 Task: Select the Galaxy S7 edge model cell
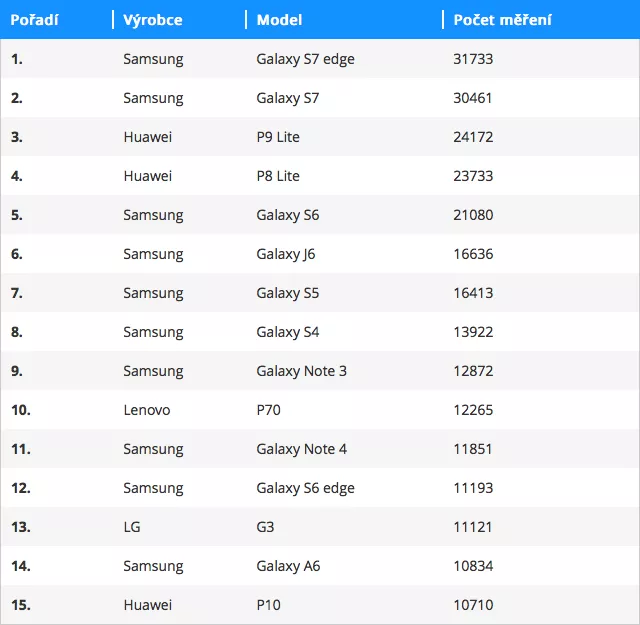[305, 59]
